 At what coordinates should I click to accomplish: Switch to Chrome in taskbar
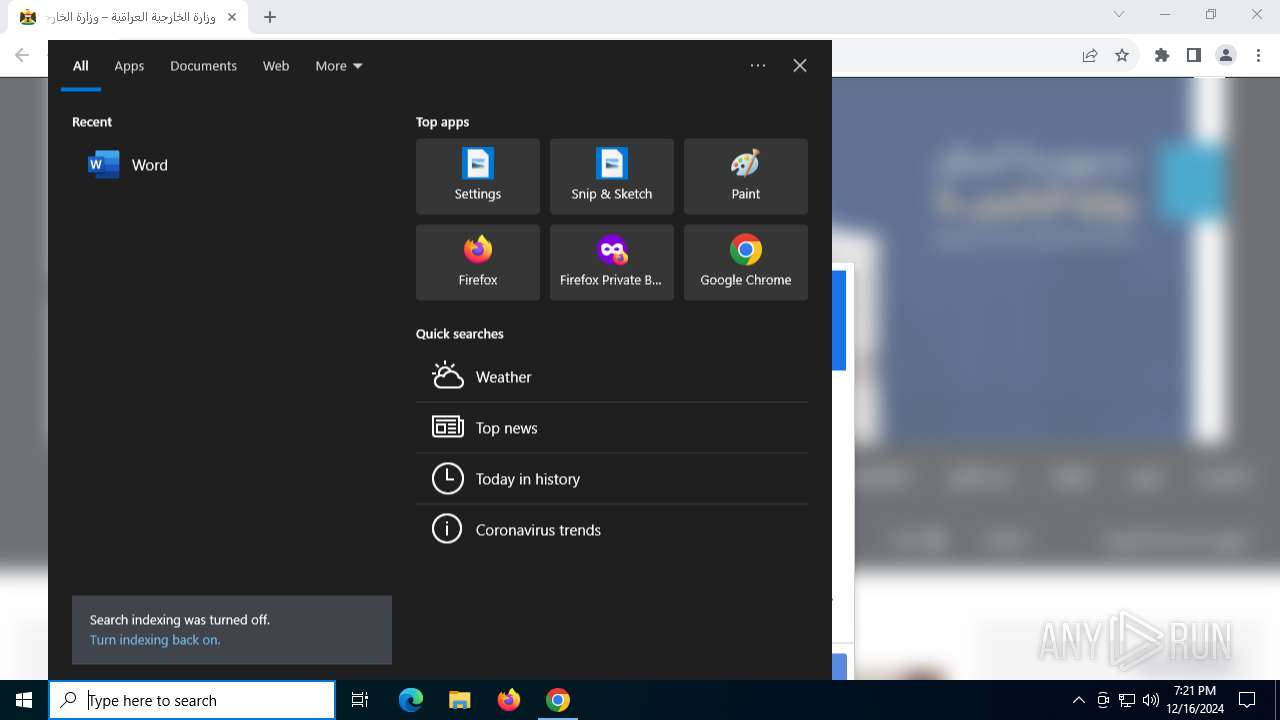pos(558,700)
